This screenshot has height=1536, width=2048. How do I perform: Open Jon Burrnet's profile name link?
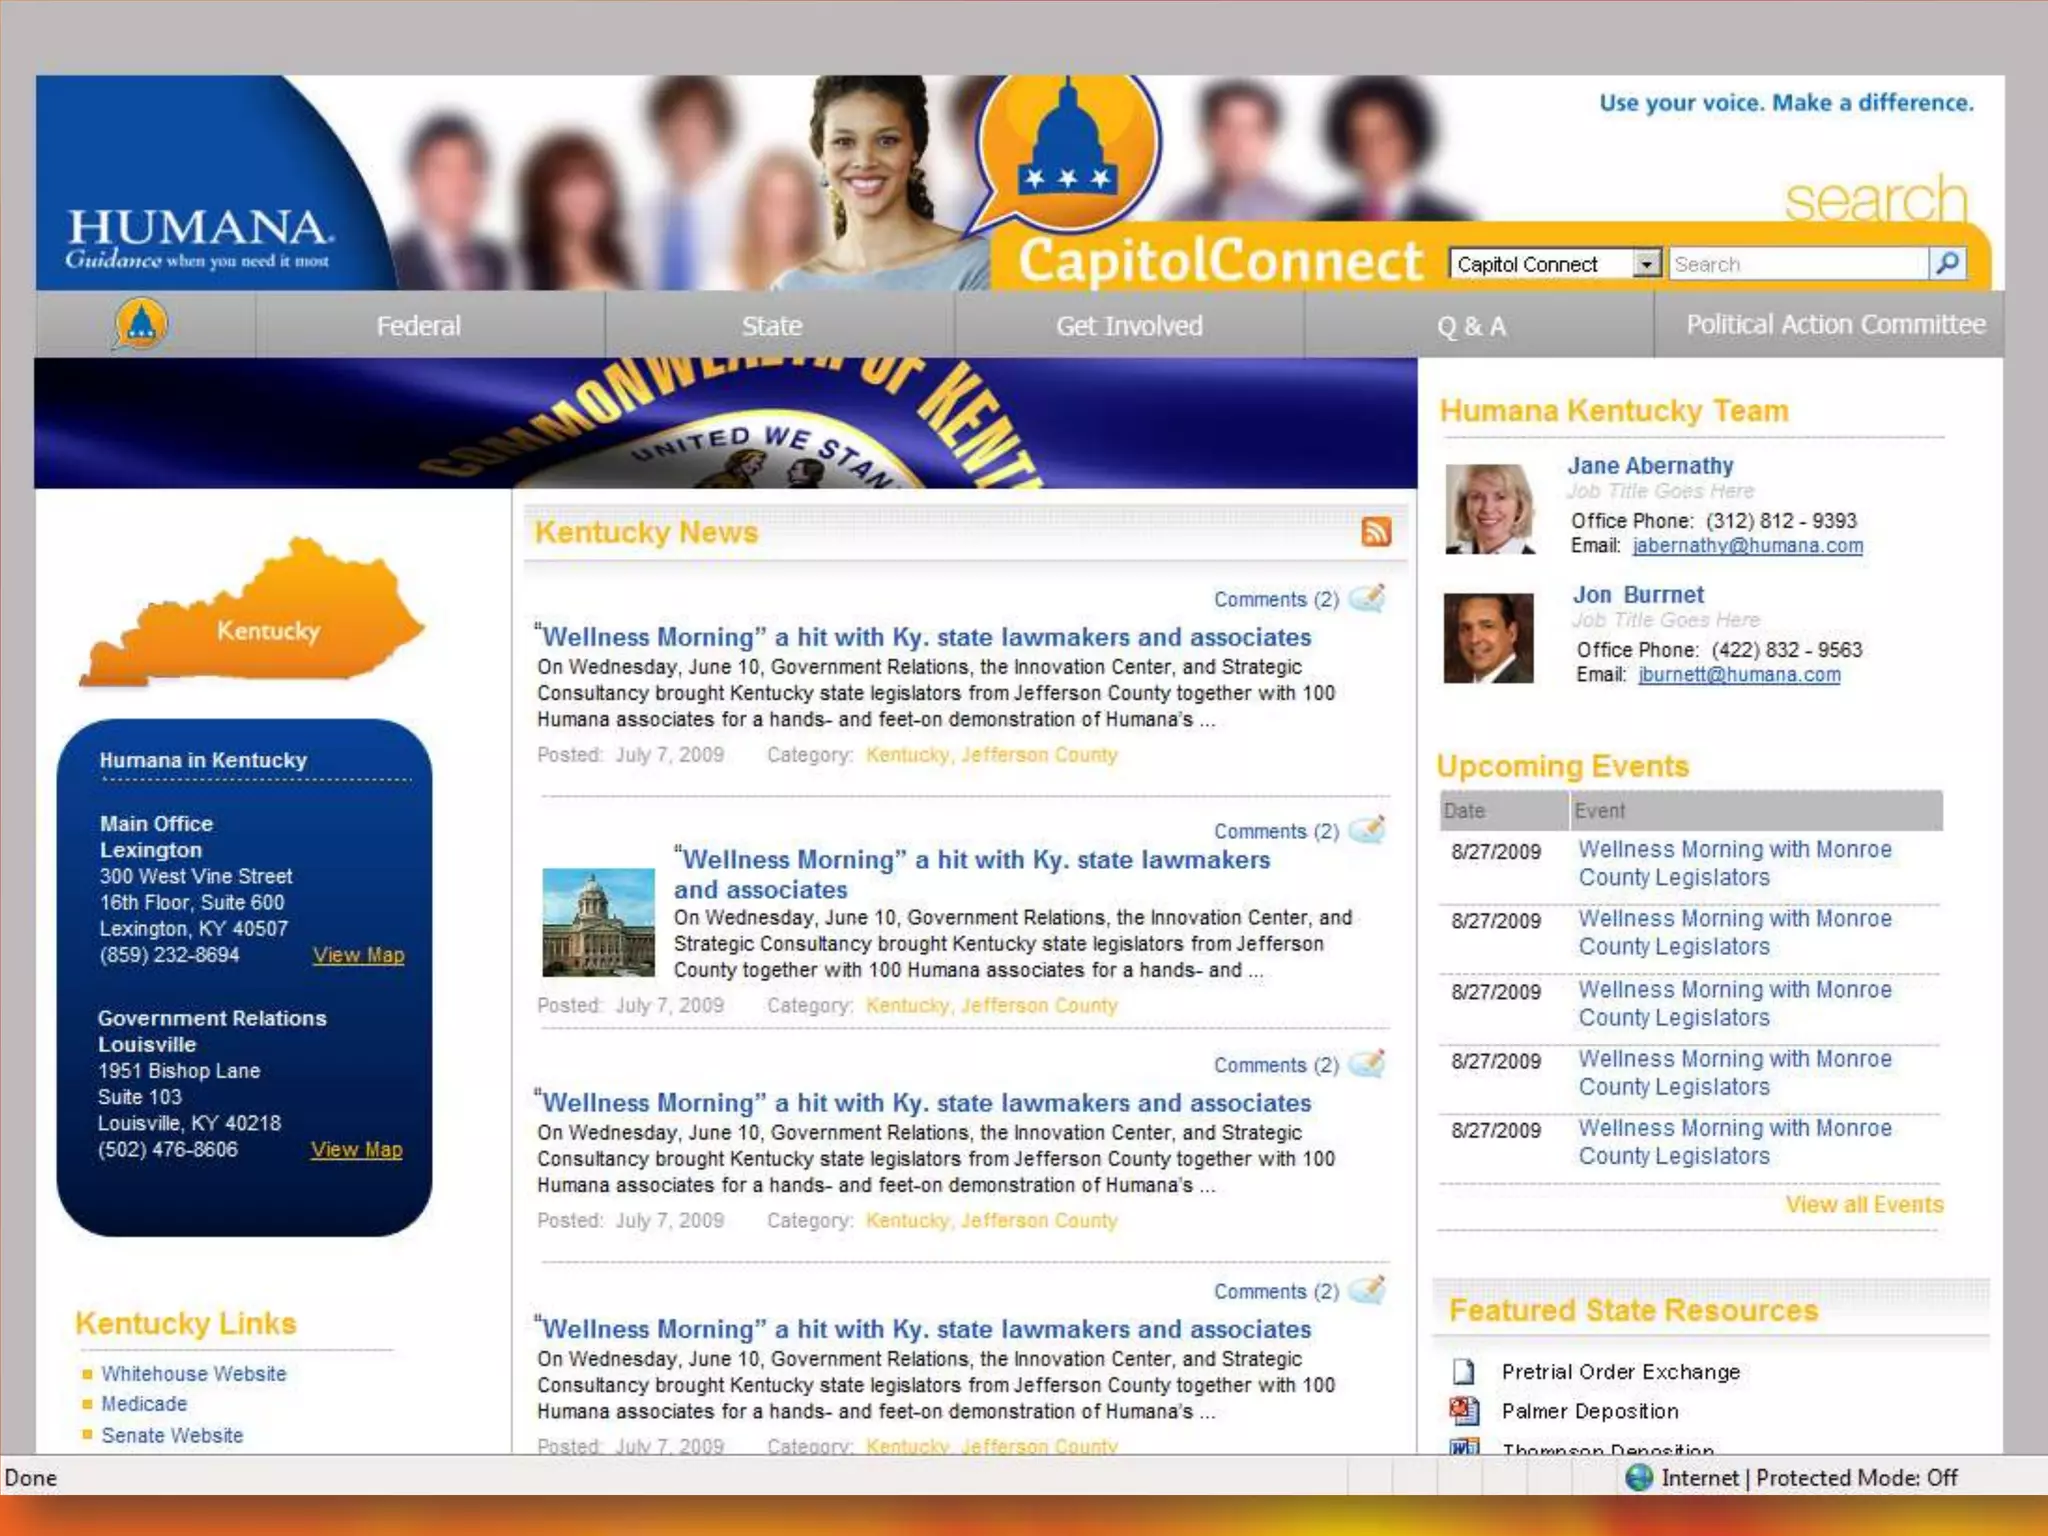[x=1637, y=594]
